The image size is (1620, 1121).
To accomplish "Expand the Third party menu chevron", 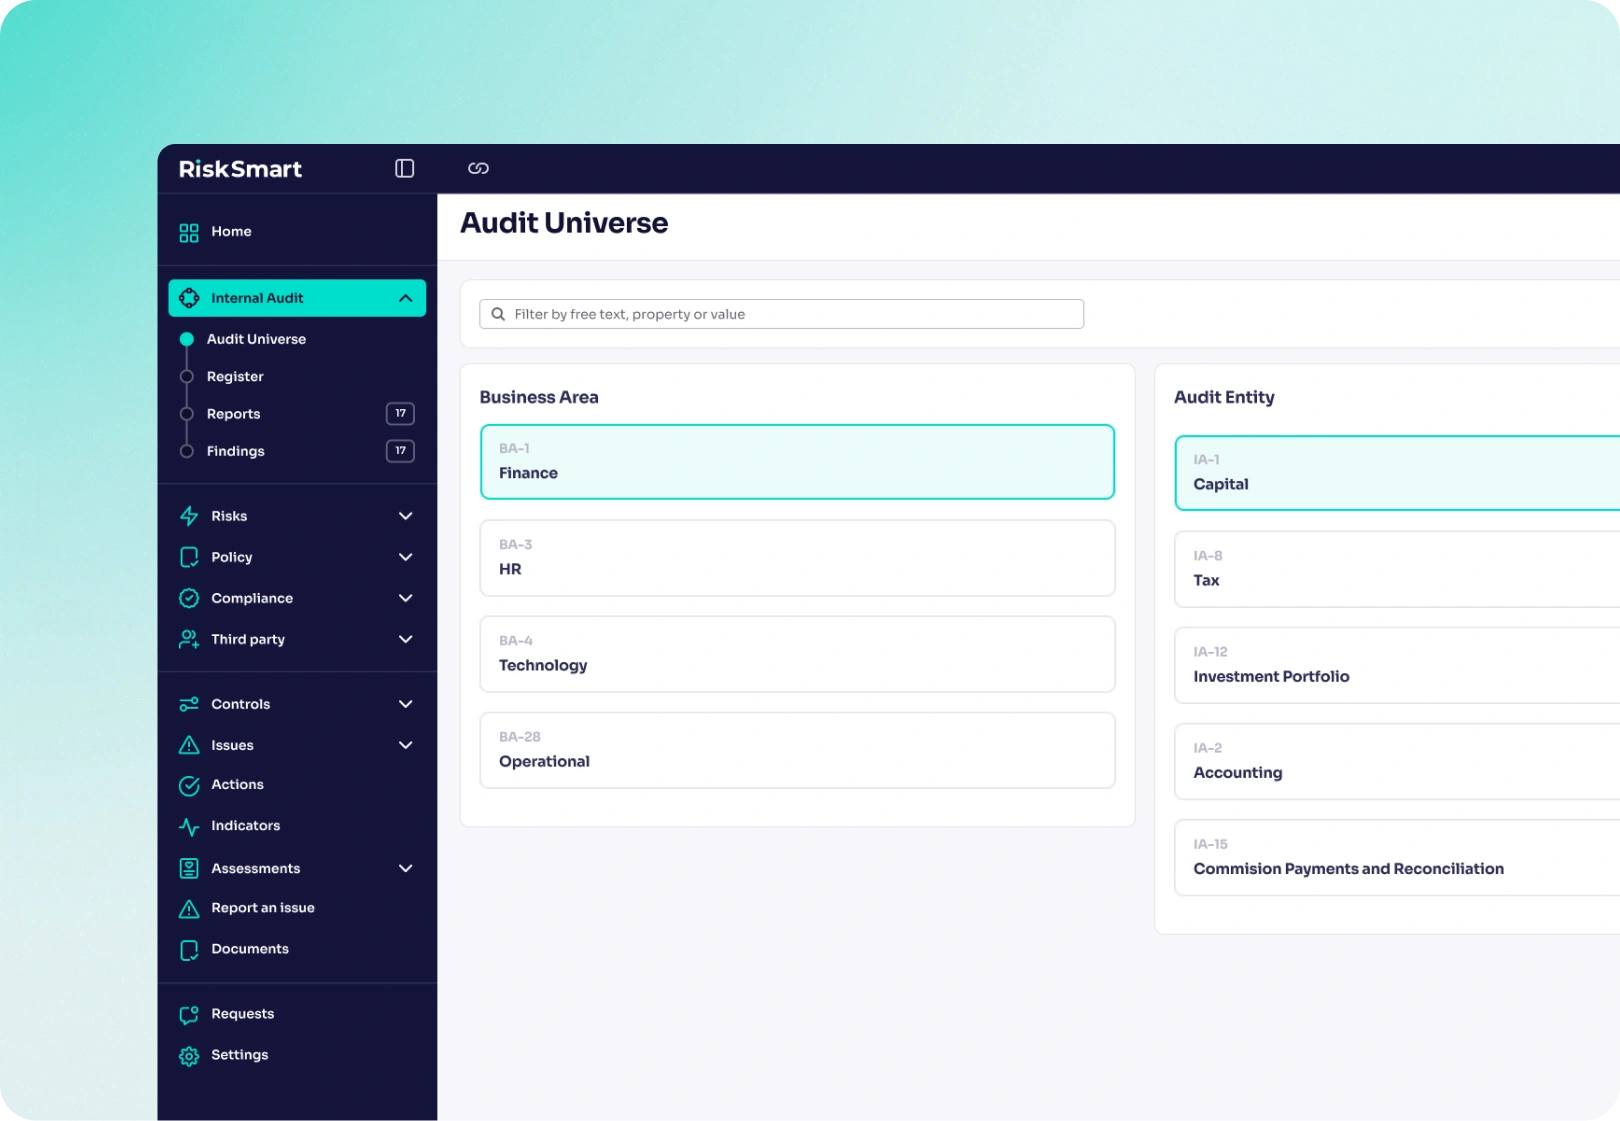I will [x=405, y=639].
